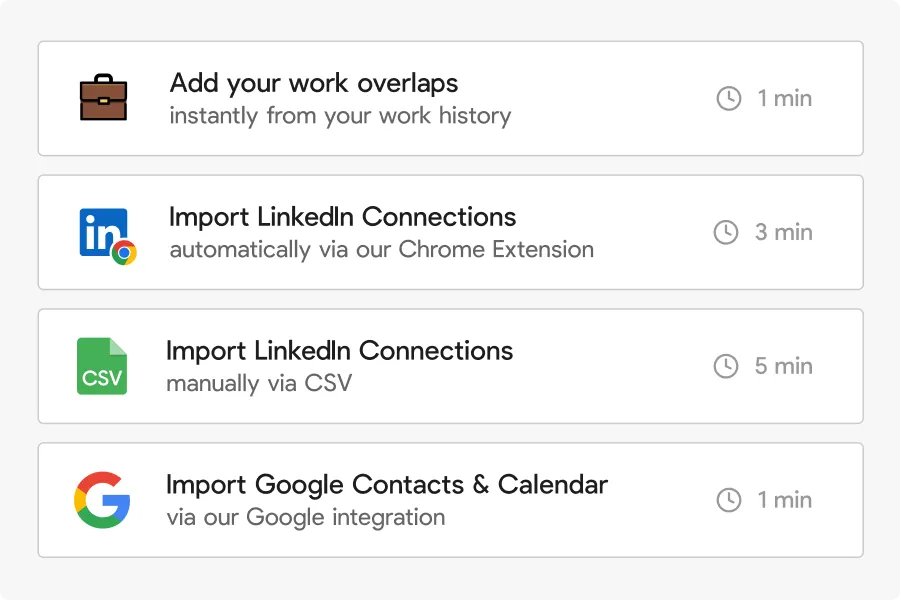901x601 pixels.
Task: Choose Import LinkedIn Connections via CSV title
Action: point(340,351)
